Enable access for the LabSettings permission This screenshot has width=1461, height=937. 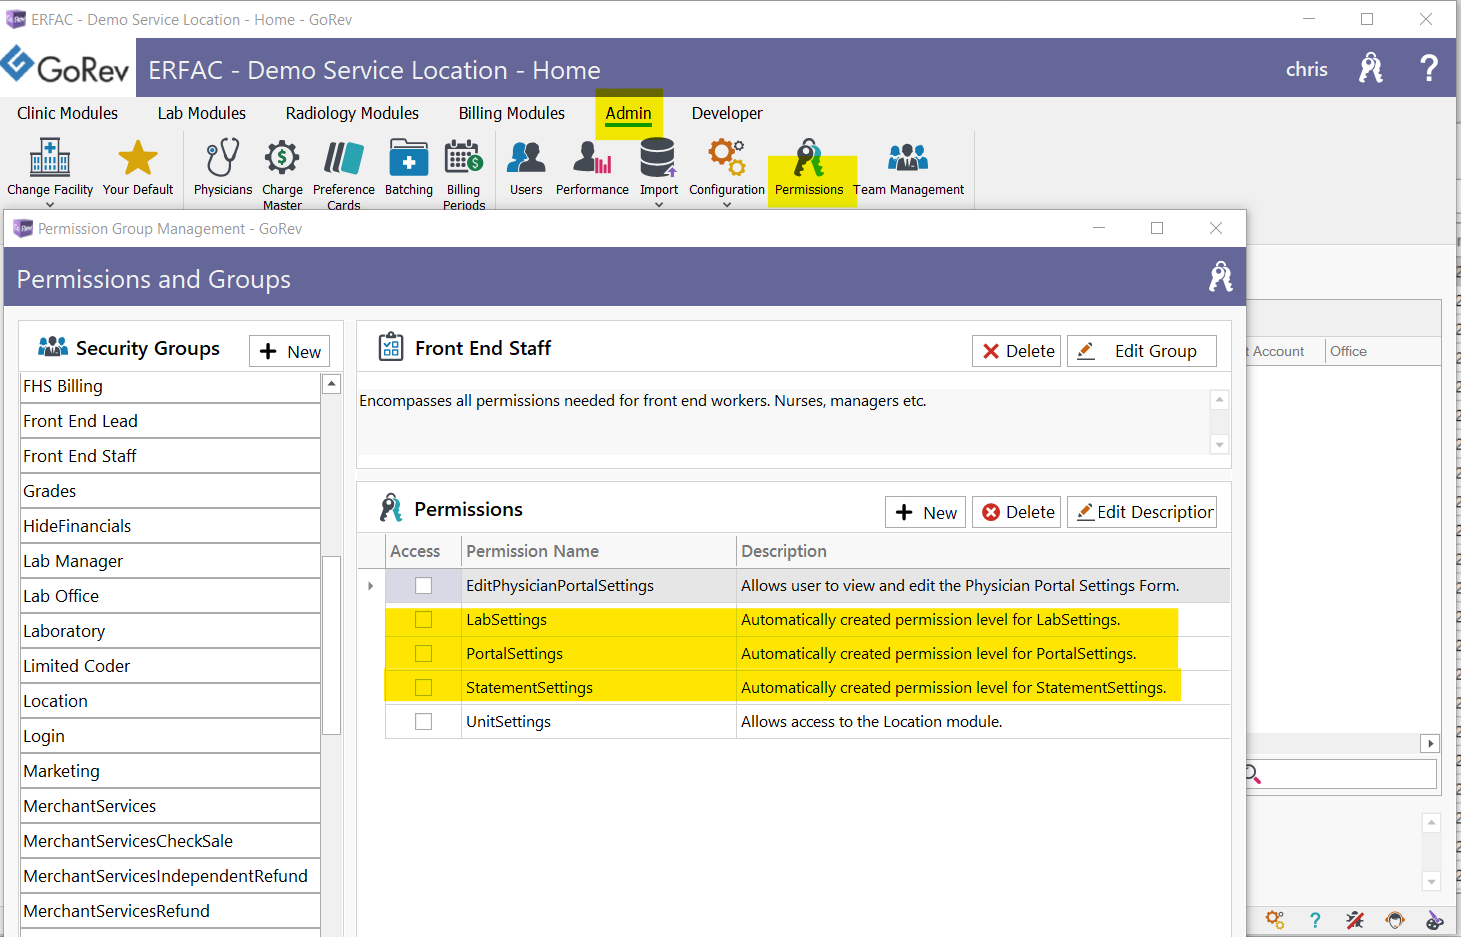423,619
